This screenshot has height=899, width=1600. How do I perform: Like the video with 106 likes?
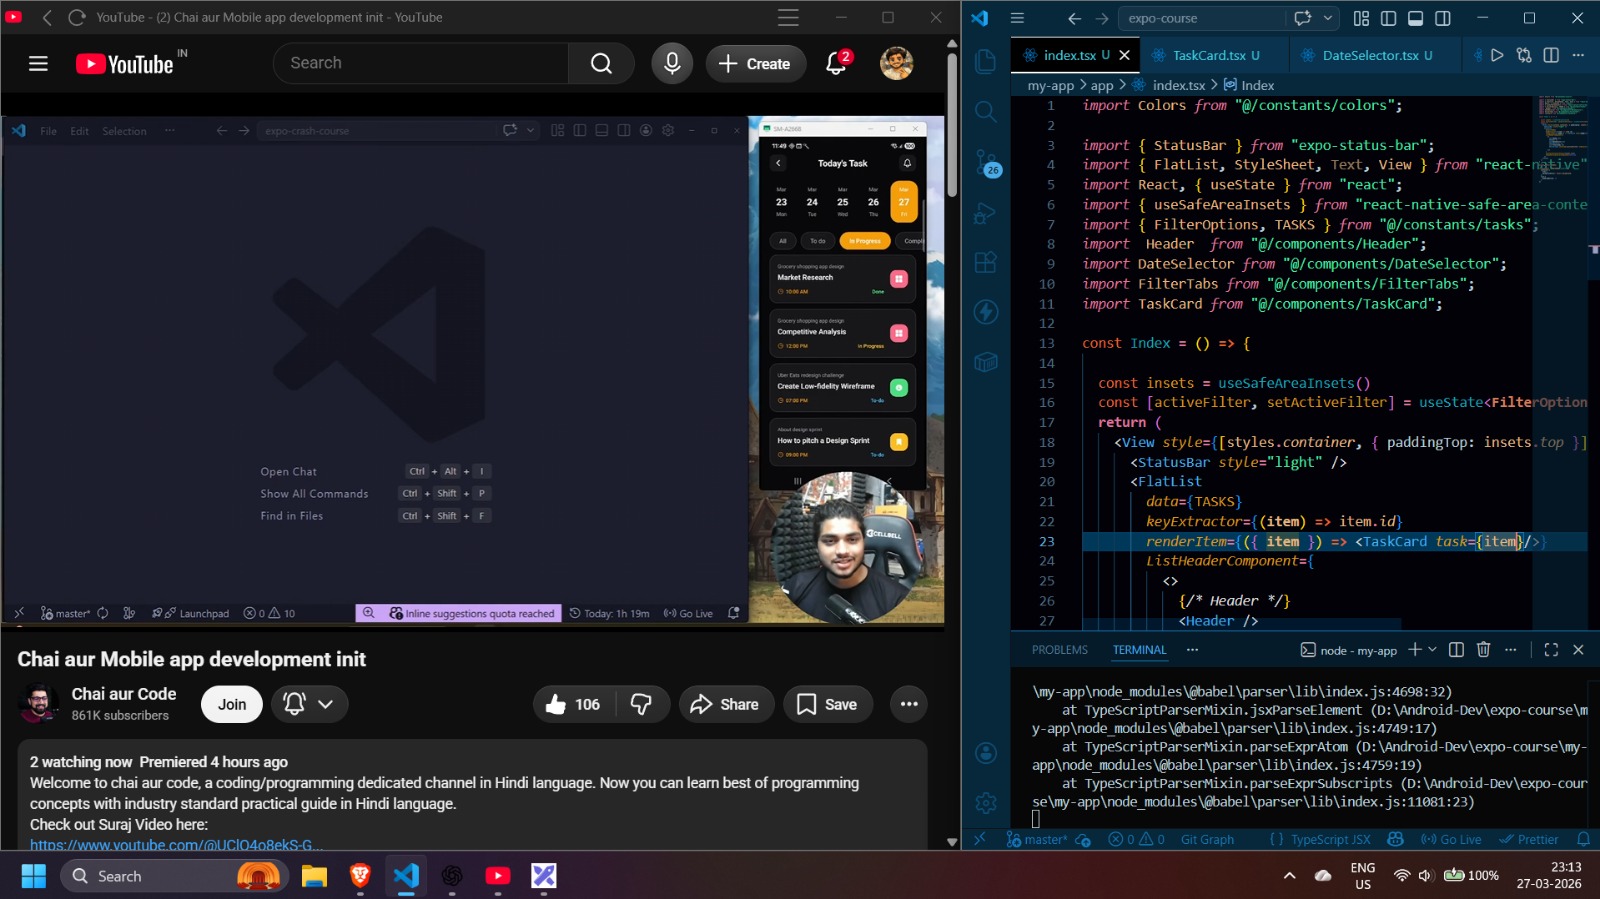[573, 705]
